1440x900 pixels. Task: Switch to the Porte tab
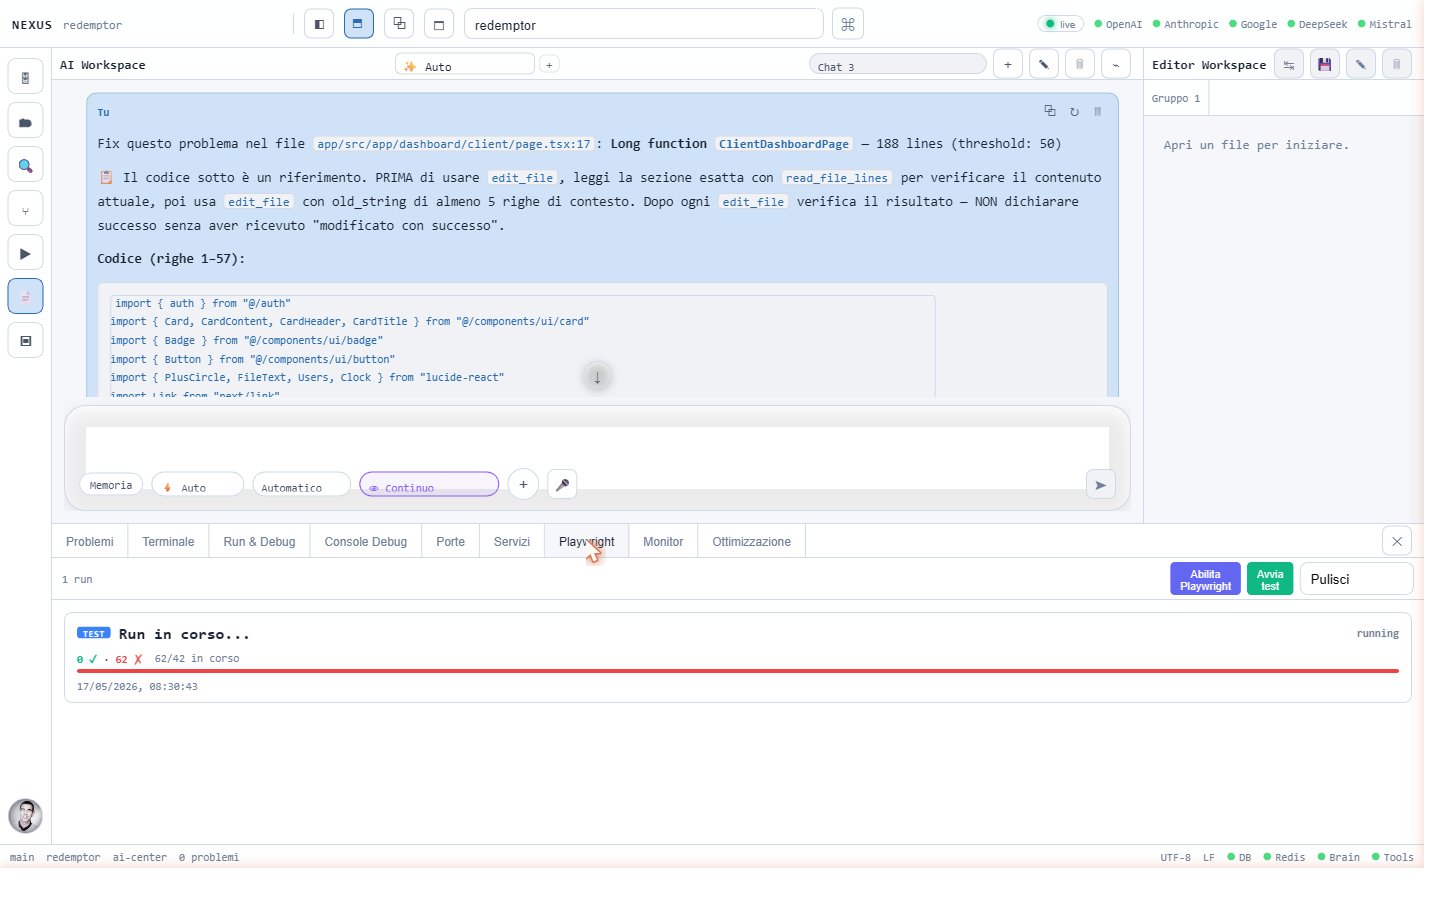coord(450,541)
